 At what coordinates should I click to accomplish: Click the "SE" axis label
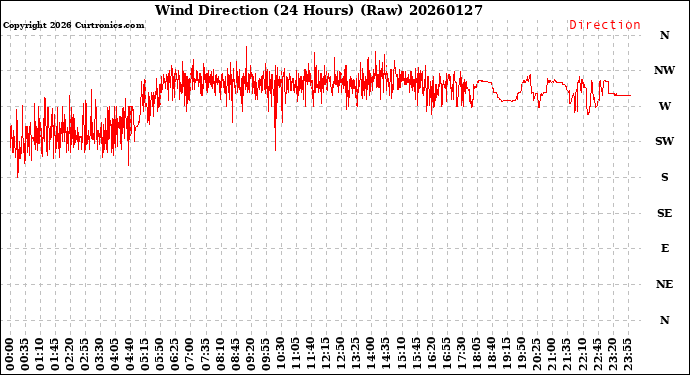pyautogui.click(x=664, y=213)
